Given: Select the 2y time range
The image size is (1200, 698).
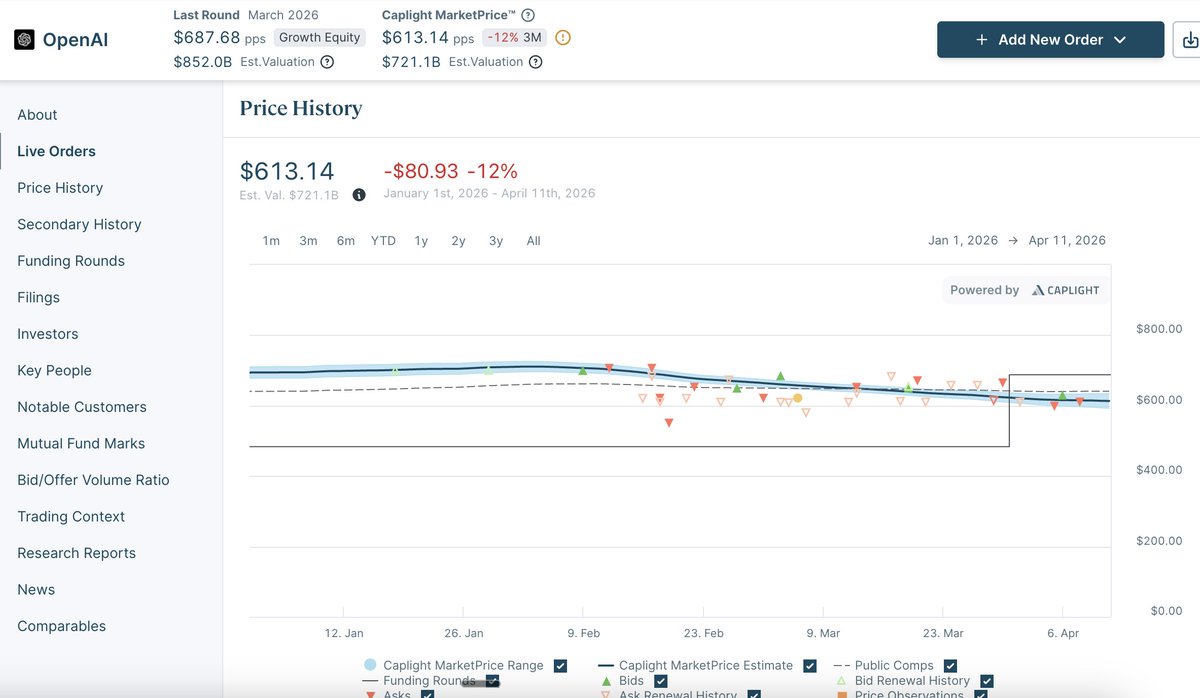Looking at the screenshot, I should click(x=458, y=241).
